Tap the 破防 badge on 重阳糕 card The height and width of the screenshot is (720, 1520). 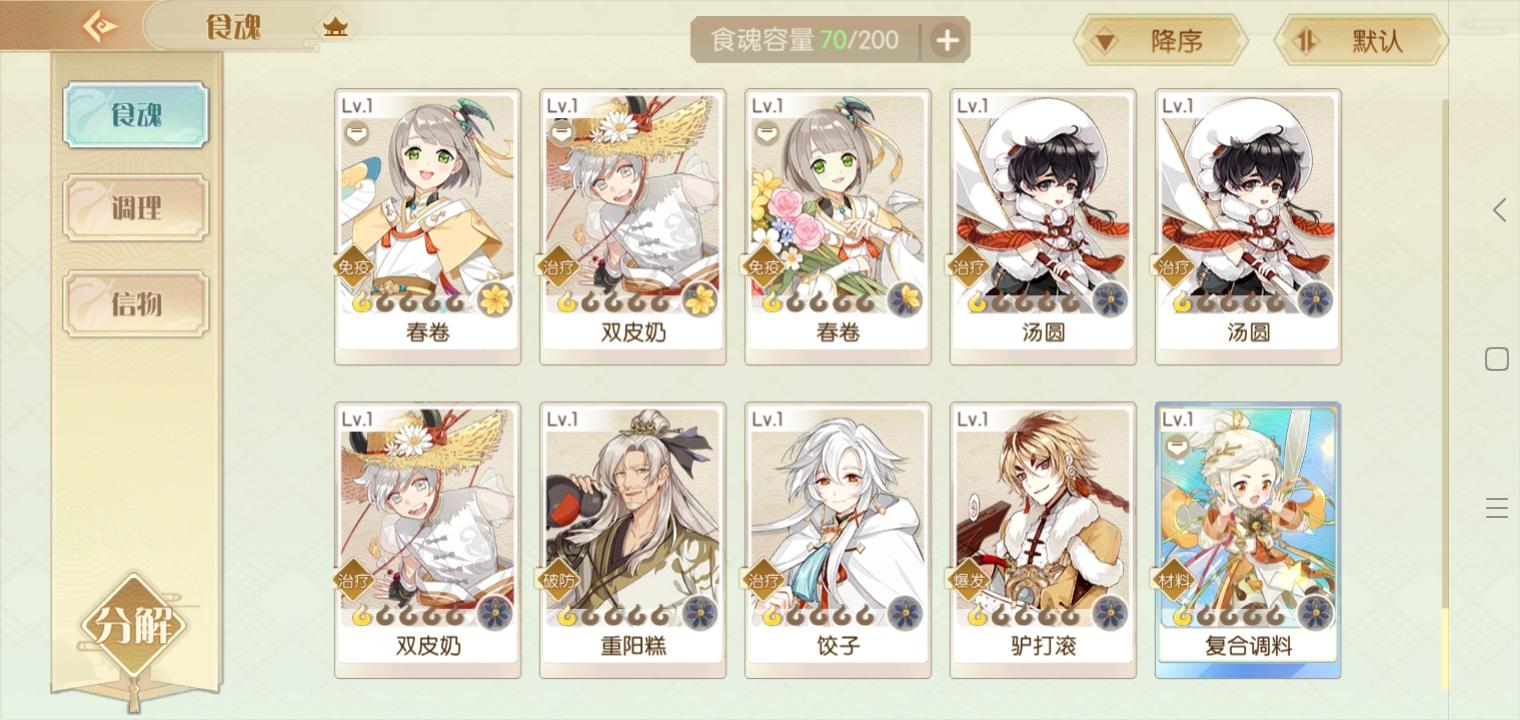pyautogui.click(x=558, y=581)
